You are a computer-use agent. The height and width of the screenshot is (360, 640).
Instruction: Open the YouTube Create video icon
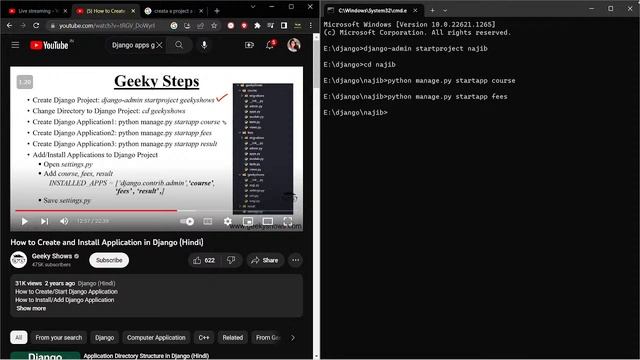coord(249,45)
